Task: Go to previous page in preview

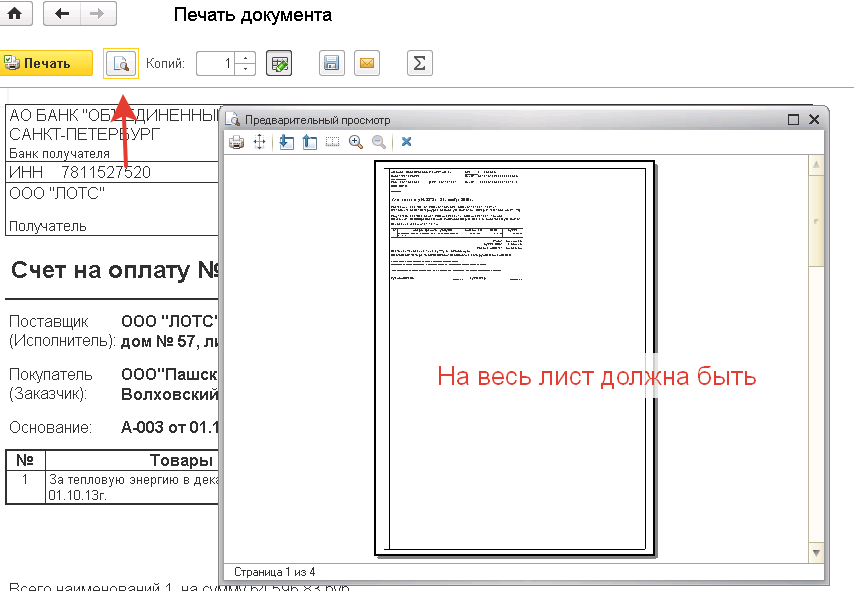Action: [310, 142]
